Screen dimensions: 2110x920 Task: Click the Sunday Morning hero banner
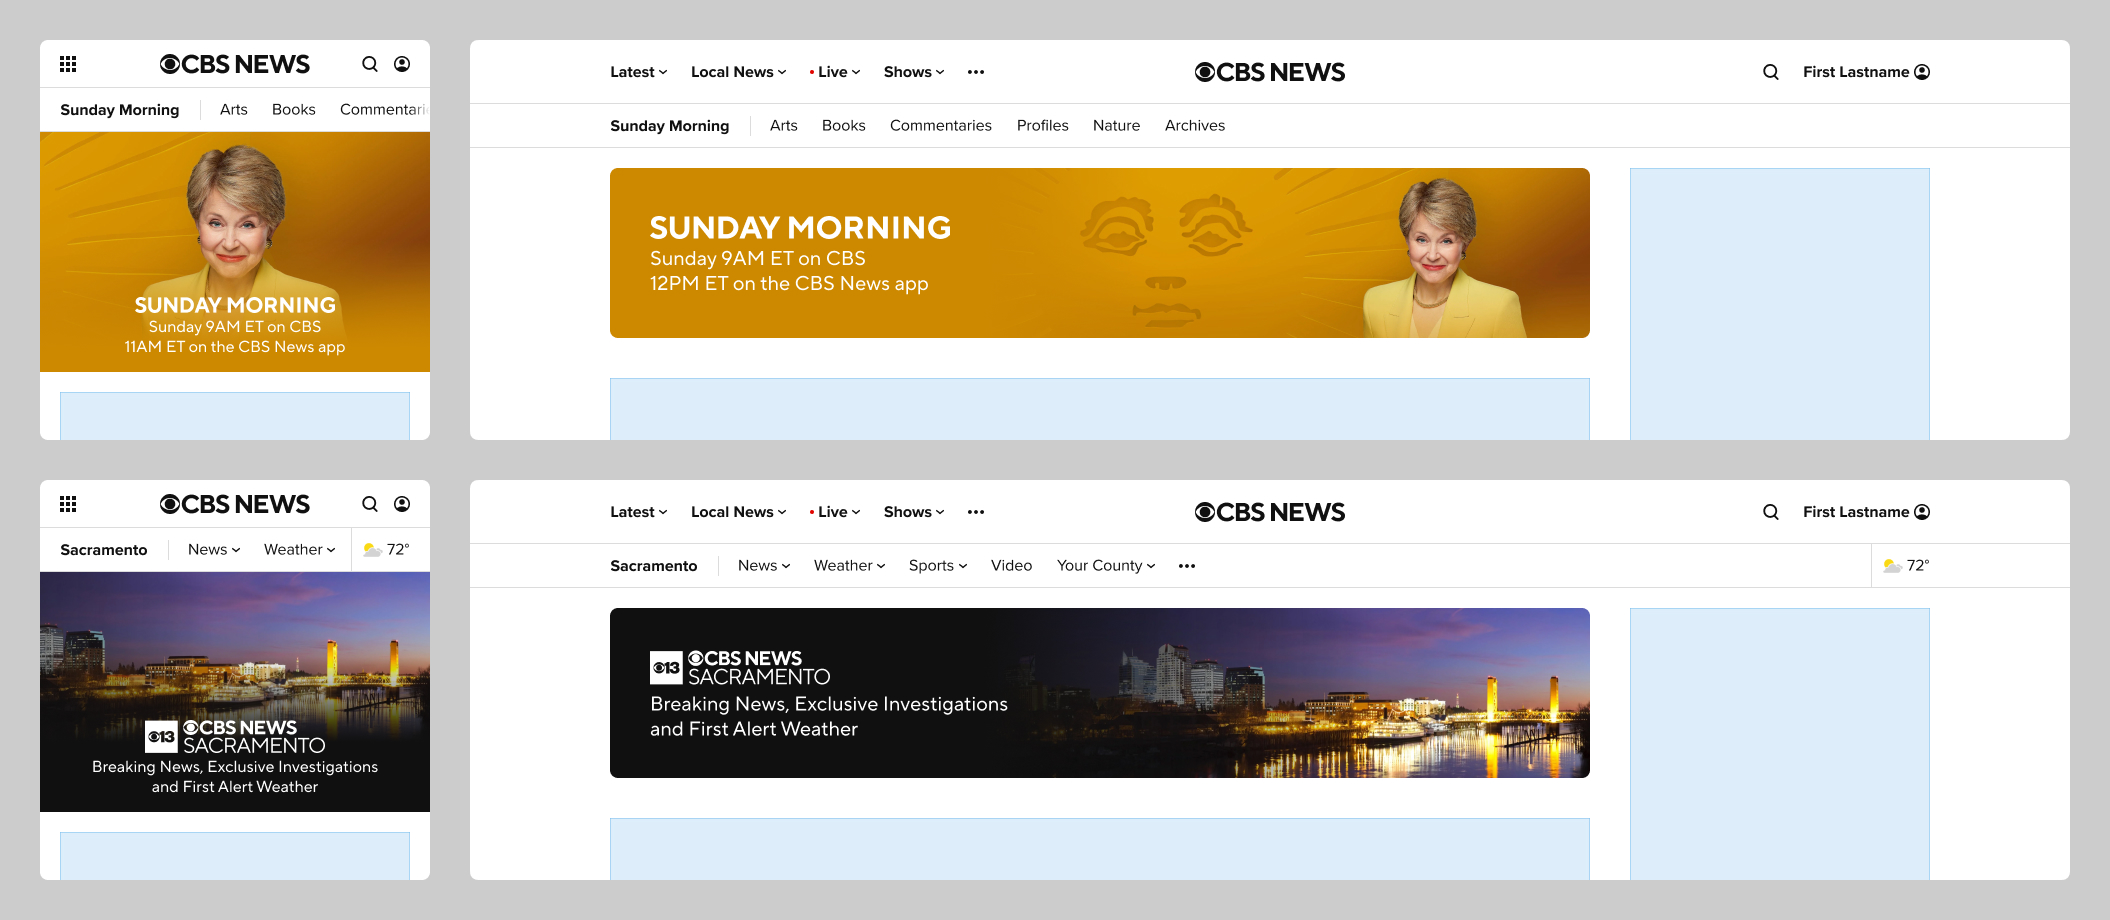tap(1098, 252)
